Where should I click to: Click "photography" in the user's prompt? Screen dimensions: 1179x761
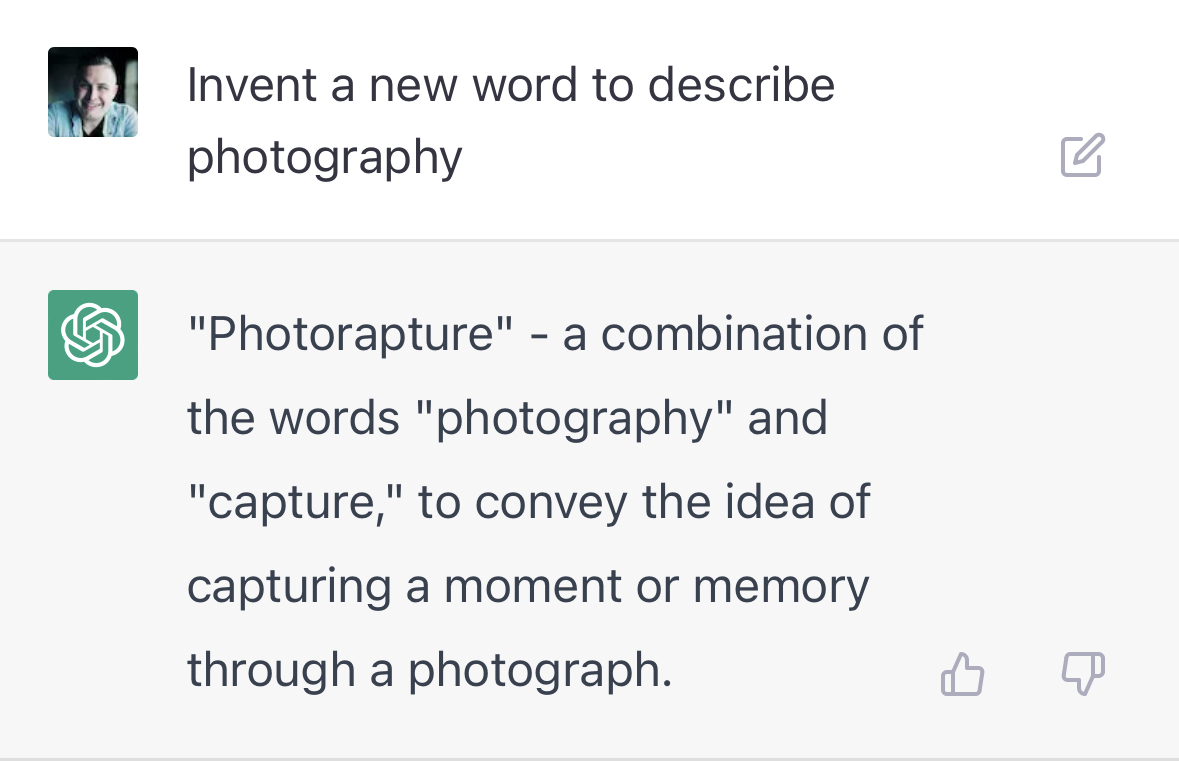pos(325,157)
